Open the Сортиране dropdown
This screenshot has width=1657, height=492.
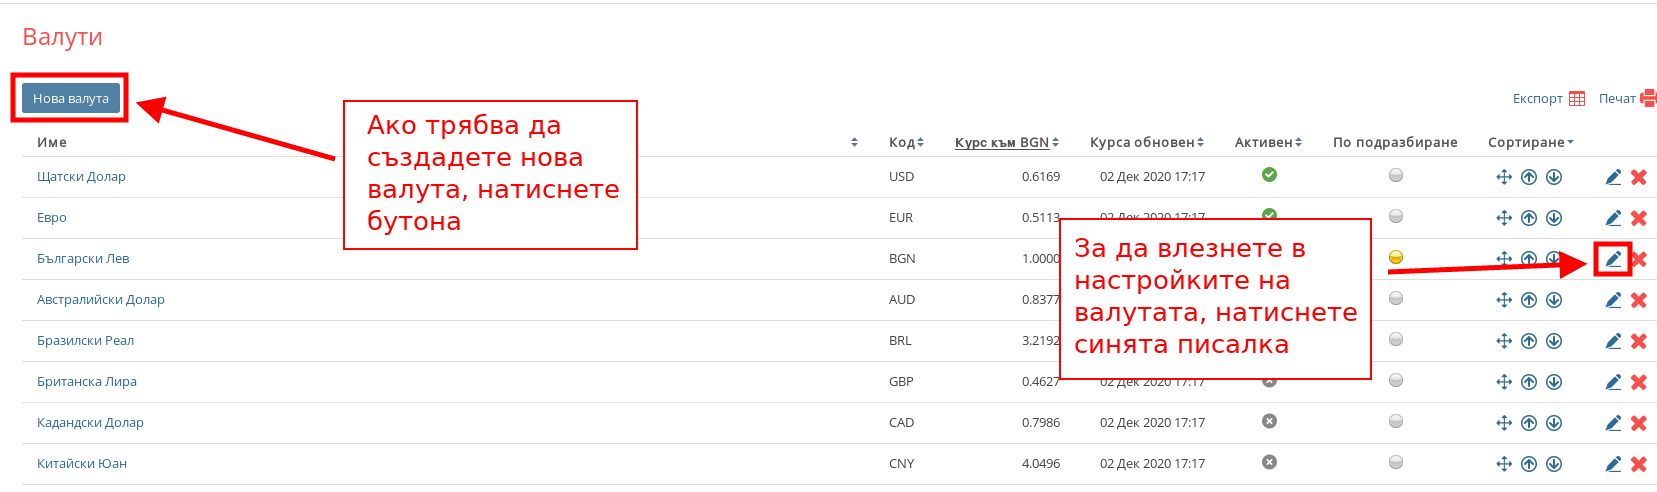tap(1530, 142)
